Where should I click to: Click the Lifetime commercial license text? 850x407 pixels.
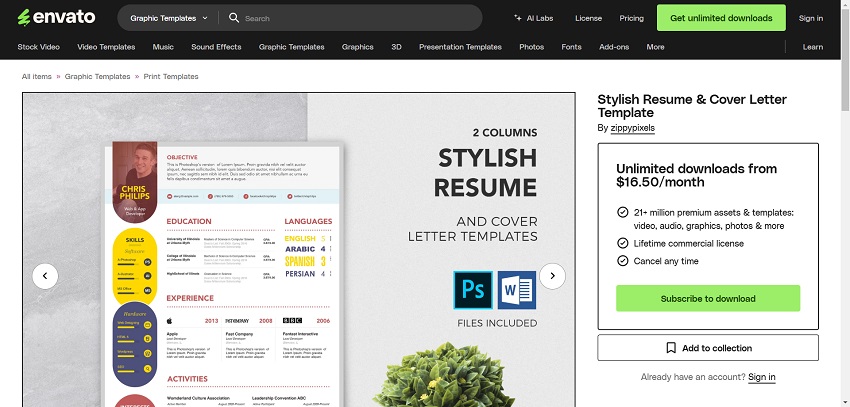coord(688,243)
